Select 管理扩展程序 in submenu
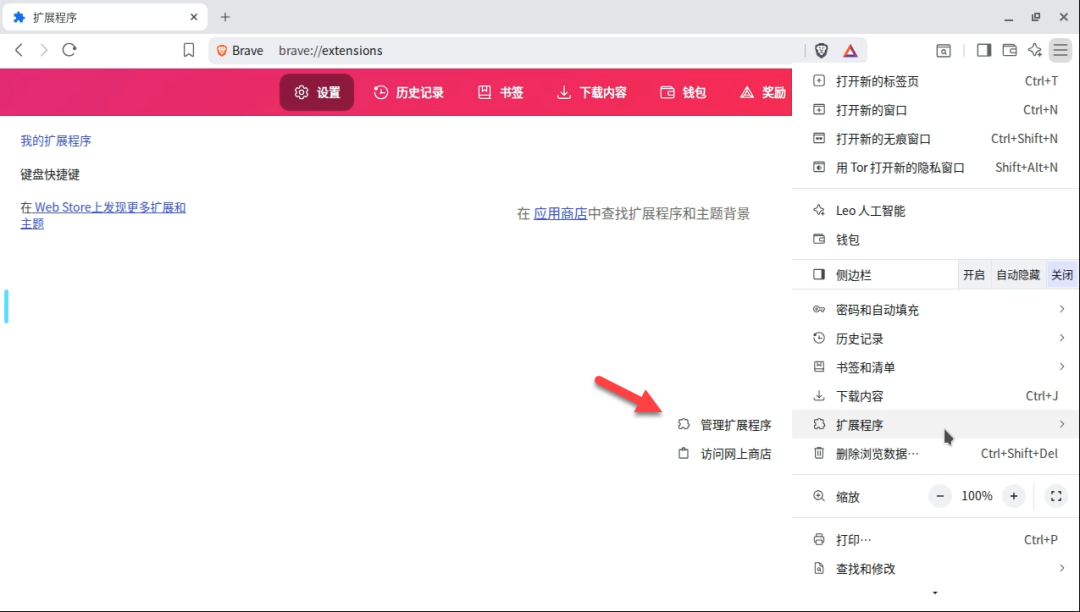This screenshot has width=1080, height=612. coord(725,425)
